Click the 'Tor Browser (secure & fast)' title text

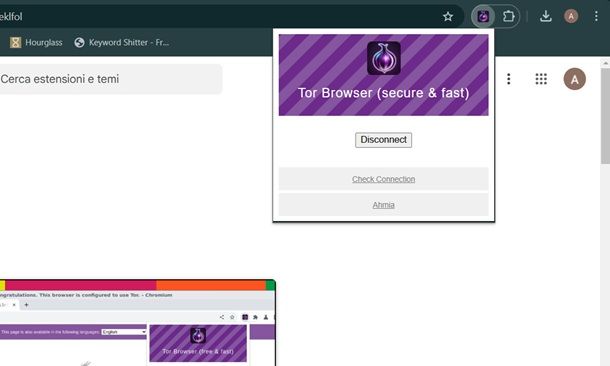click(x=384, y=93)
